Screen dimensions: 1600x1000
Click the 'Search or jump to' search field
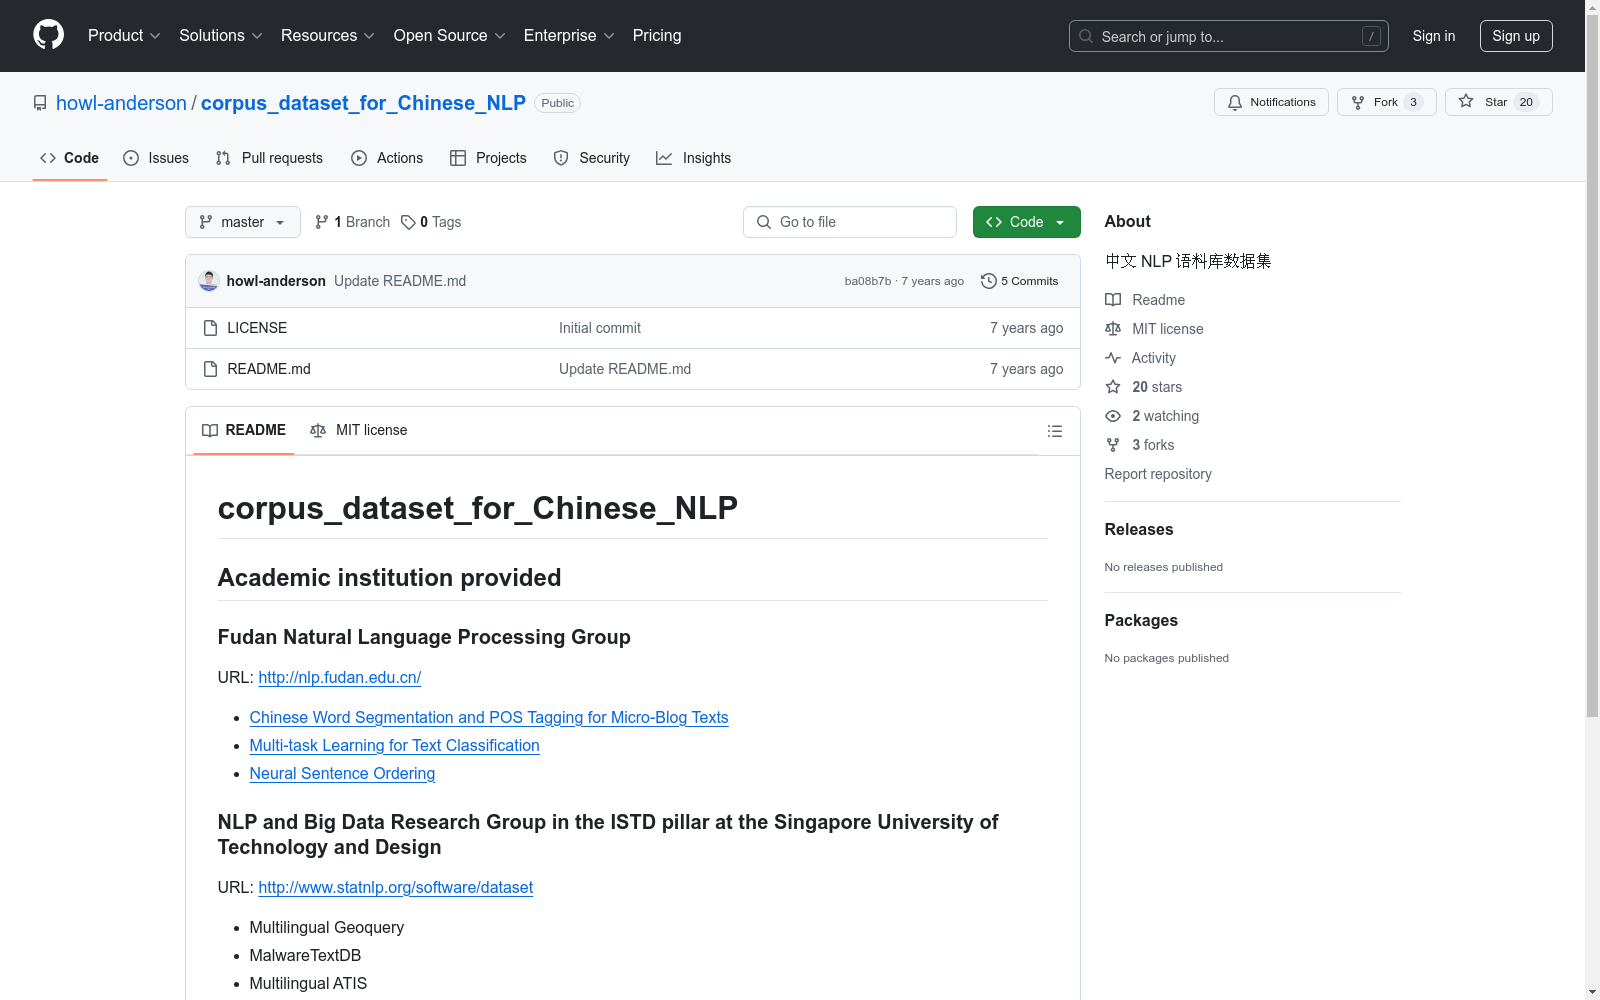point(1229,36)
